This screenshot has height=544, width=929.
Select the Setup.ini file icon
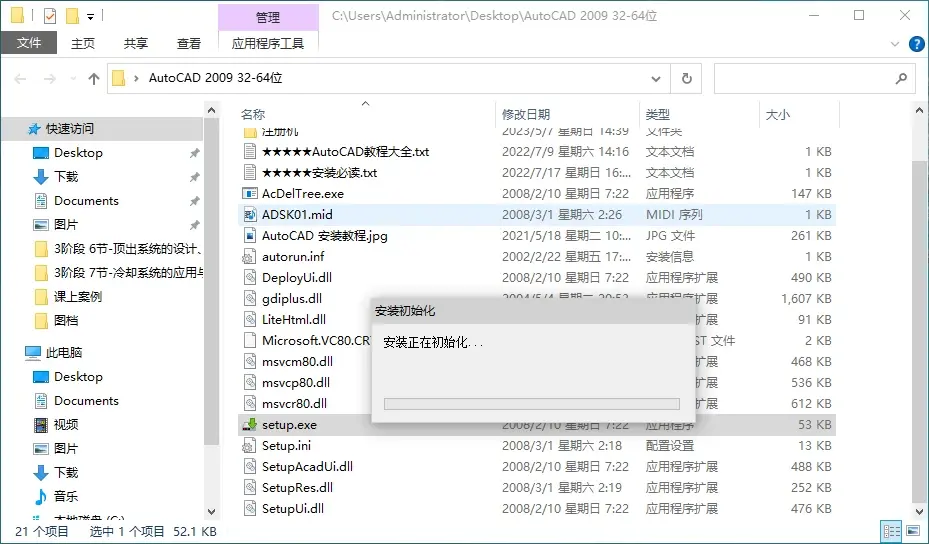pyautogui.click(x=249, y=446)
